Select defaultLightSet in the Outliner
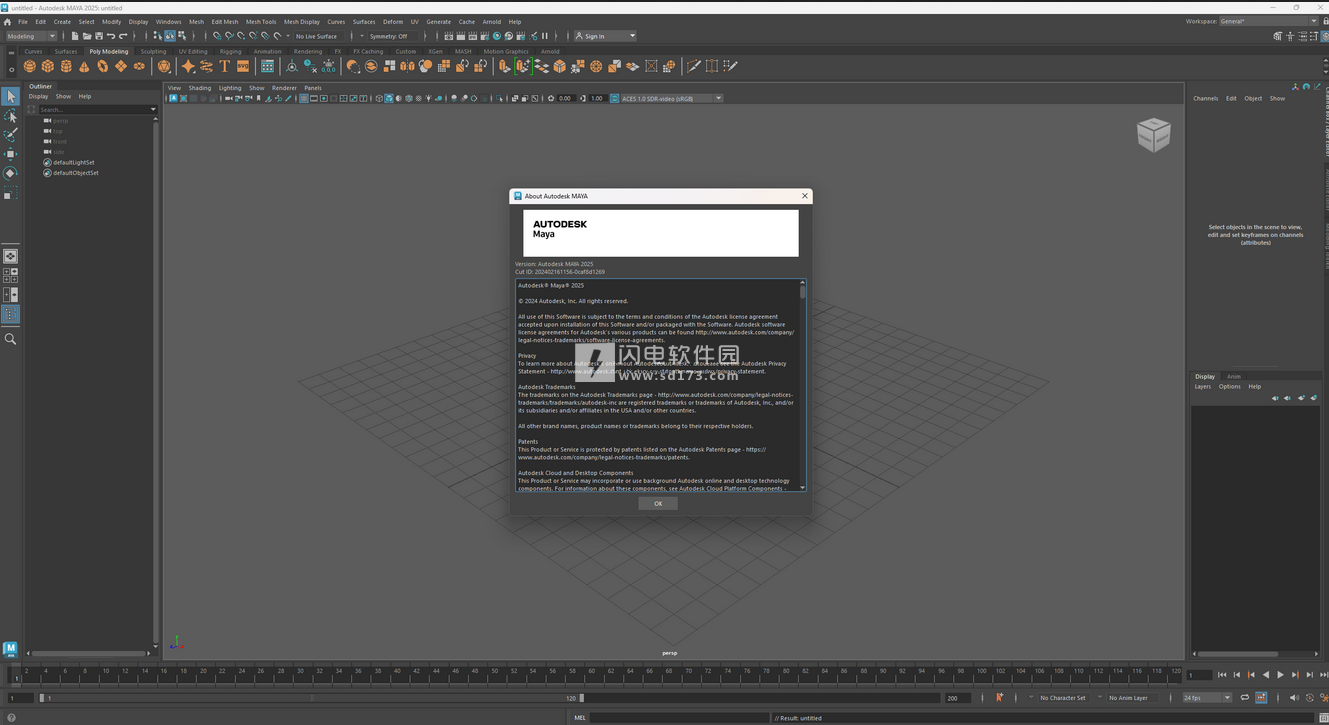The height and width of the screenshot is (725, 1329). click(x=74, y=162)
